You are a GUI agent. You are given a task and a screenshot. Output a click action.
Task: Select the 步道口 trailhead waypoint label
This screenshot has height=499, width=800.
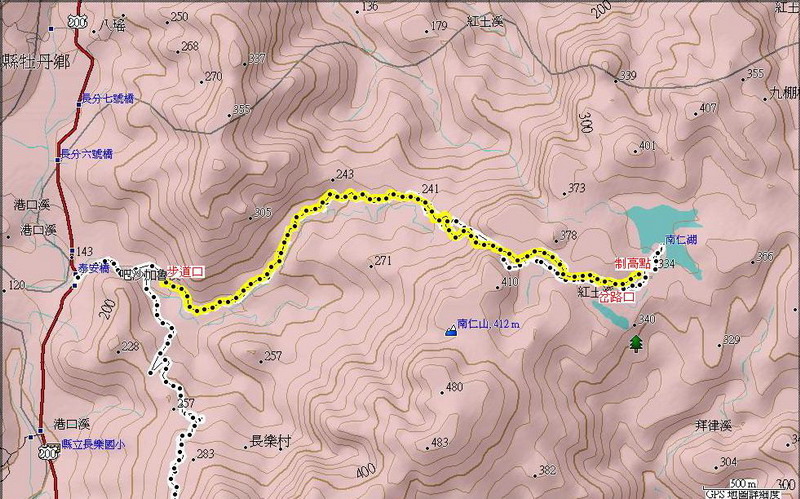click(x=186, y=271)
